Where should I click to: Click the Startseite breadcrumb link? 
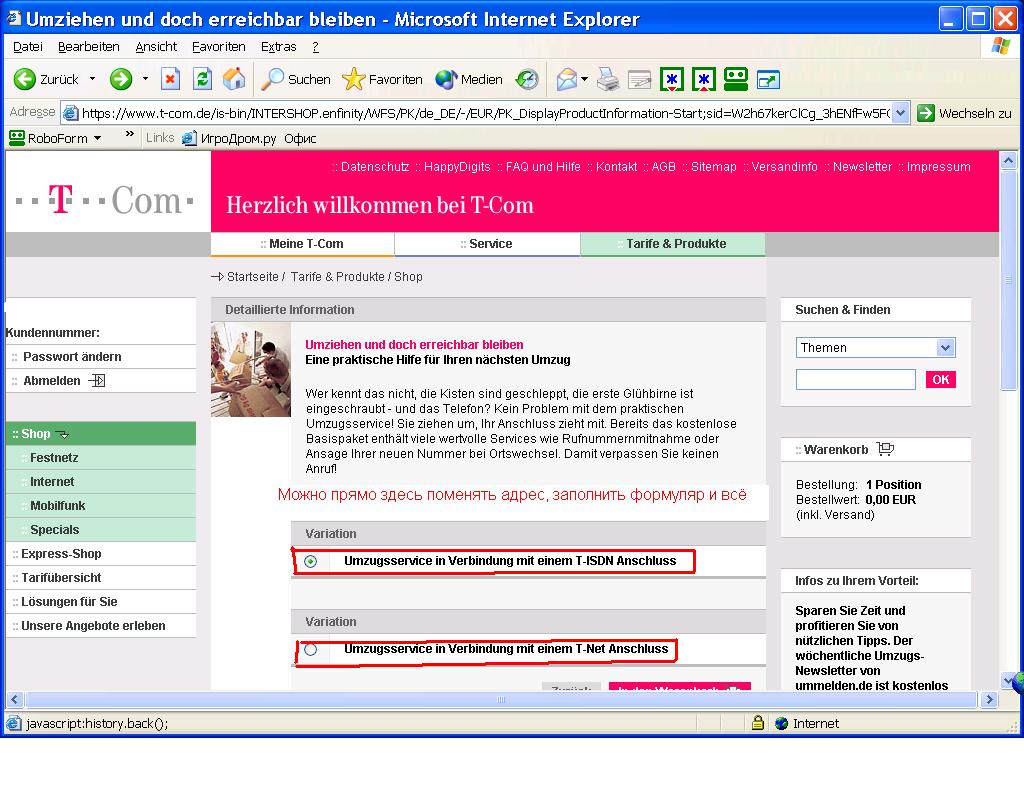pyautogui.click(x=253, y=276)
